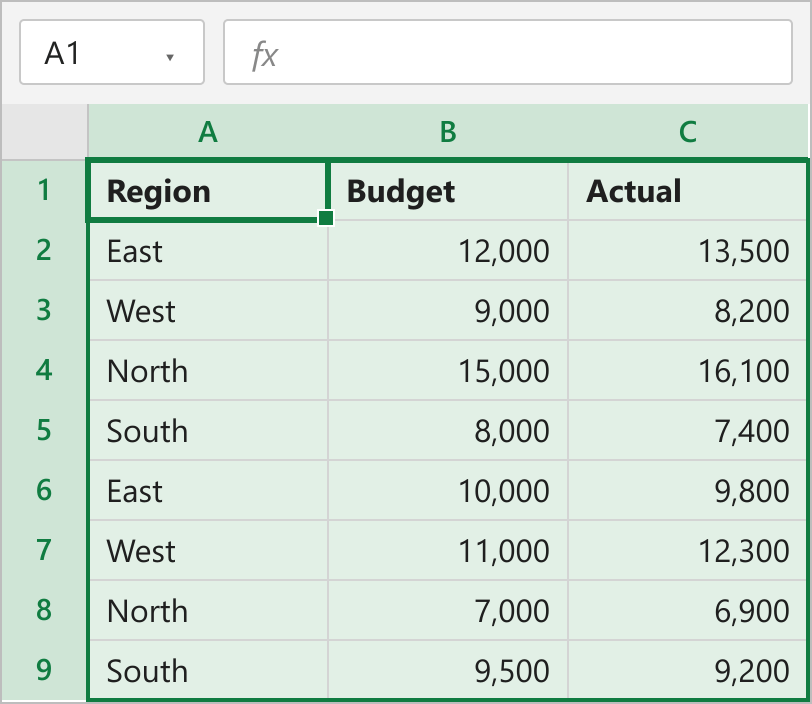
Task: Click the Select All corner box
Action: (x=45, y=132)
